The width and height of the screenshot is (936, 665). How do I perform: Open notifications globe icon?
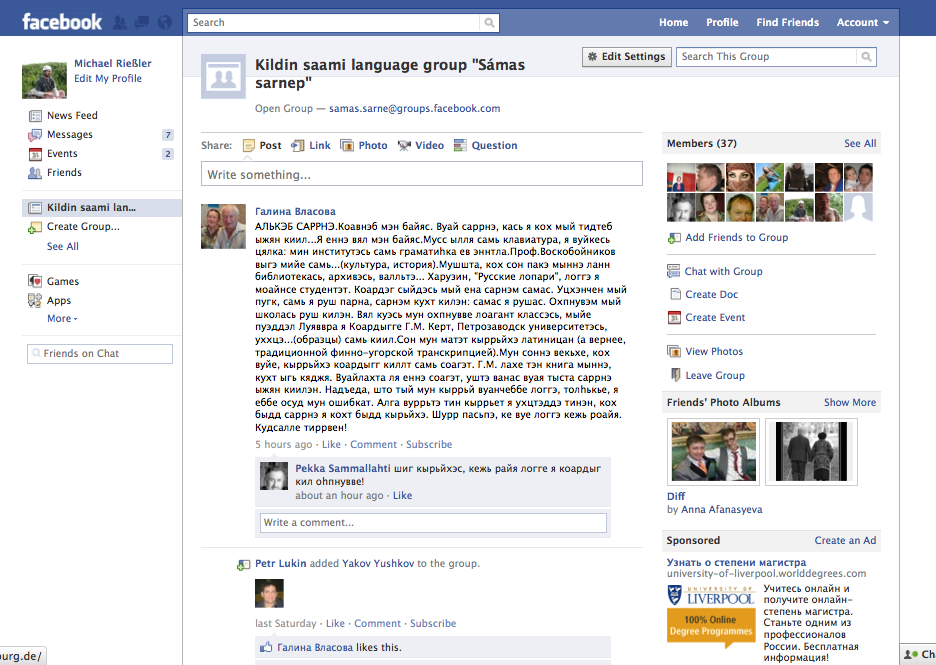165,23
